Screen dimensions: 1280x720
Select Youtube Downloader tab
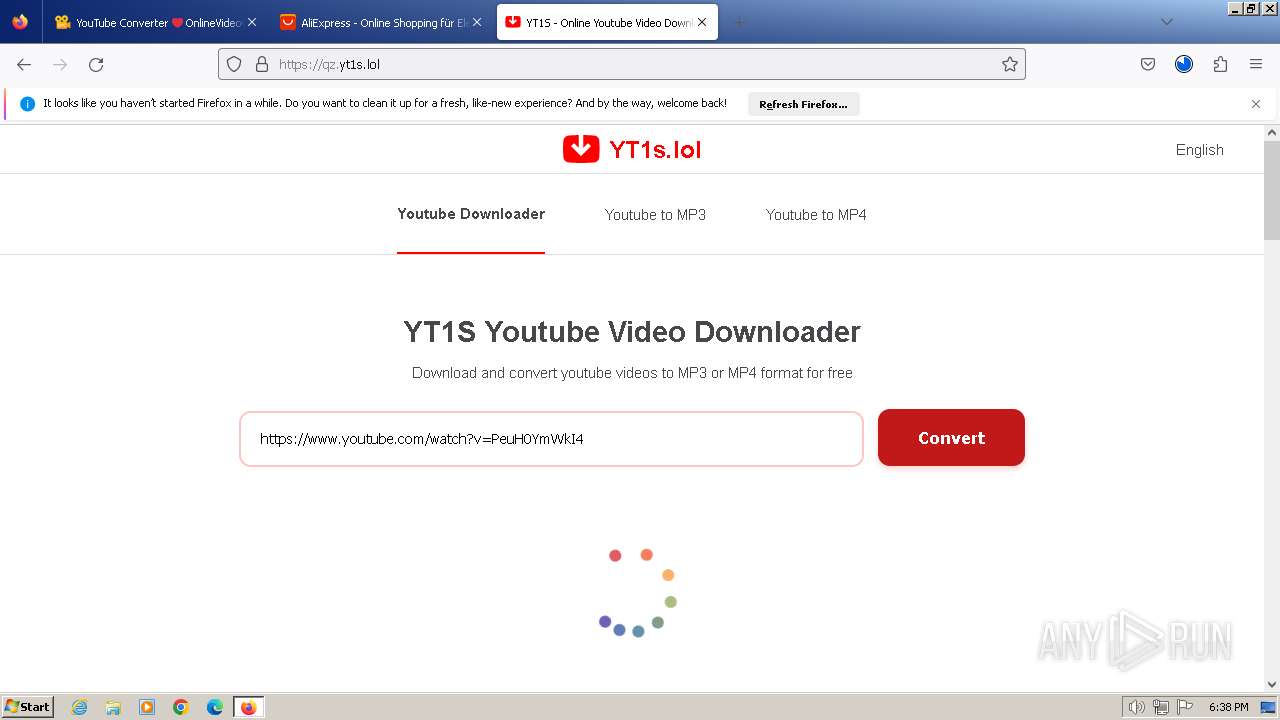point(471,214)
